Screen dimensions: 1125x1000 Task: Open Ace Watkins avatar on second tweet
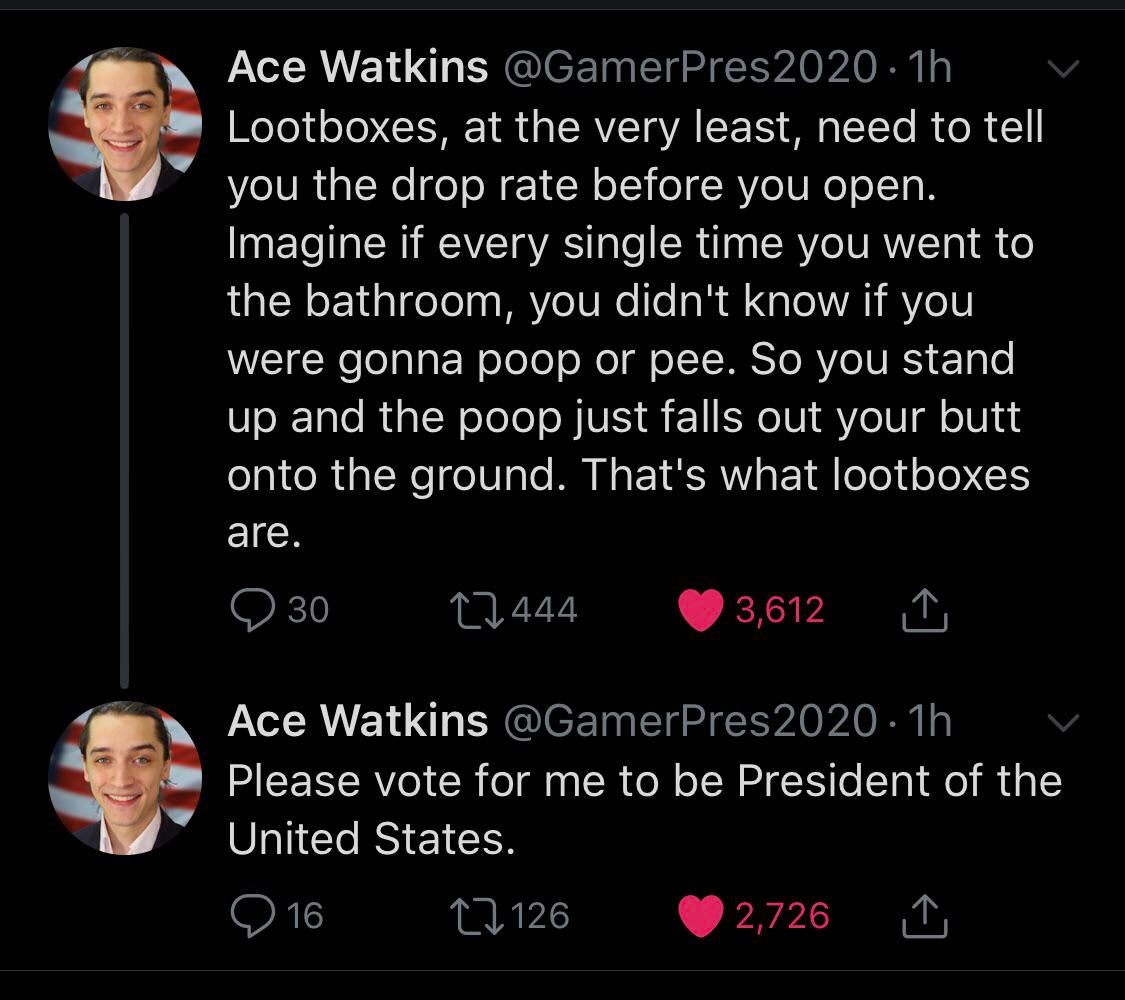125,778
